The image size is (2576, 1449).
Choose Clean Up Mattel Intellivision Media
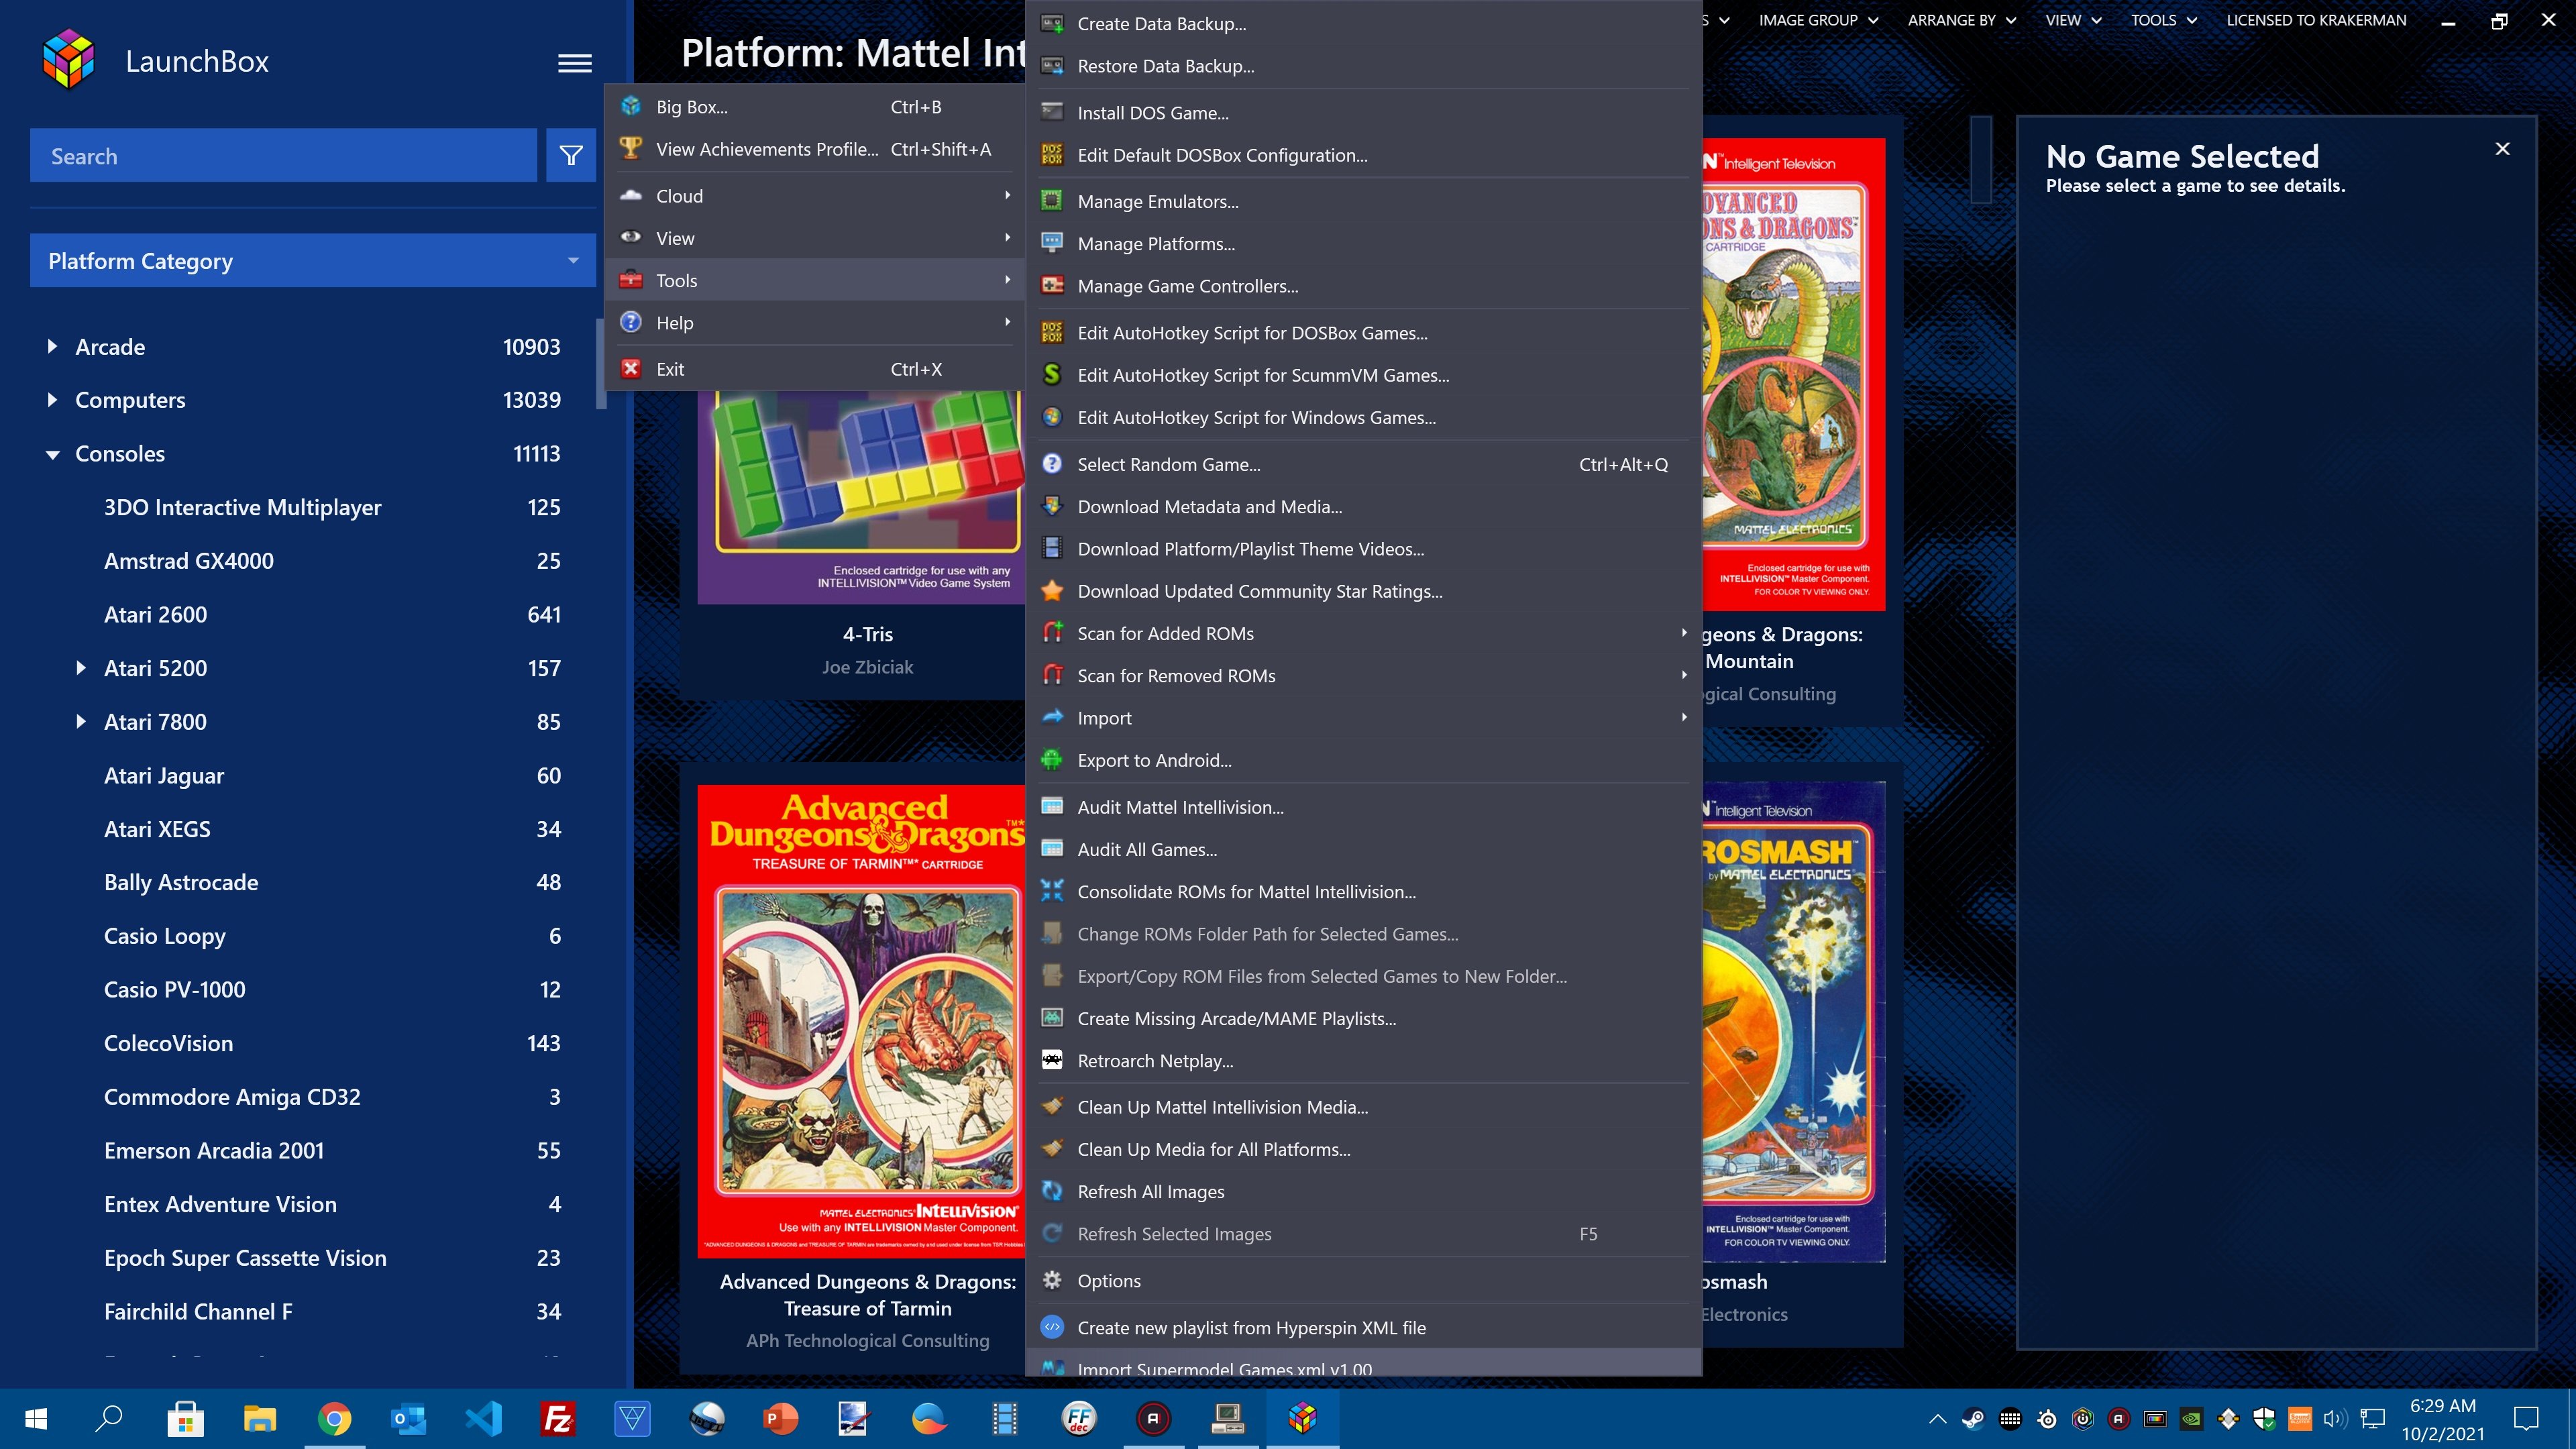click(x=1364, y=1107)
